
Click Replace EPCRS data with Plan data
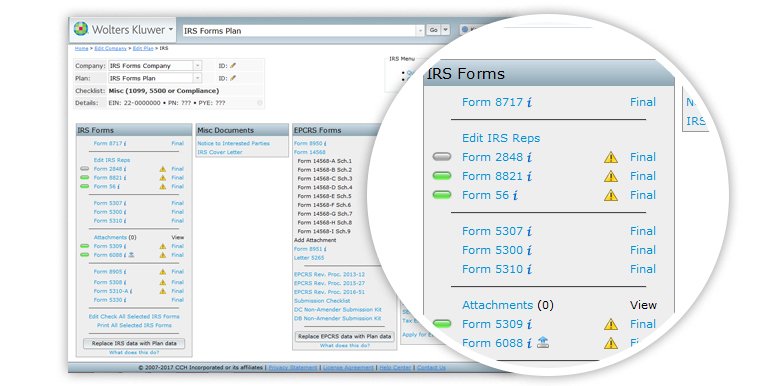344,337
